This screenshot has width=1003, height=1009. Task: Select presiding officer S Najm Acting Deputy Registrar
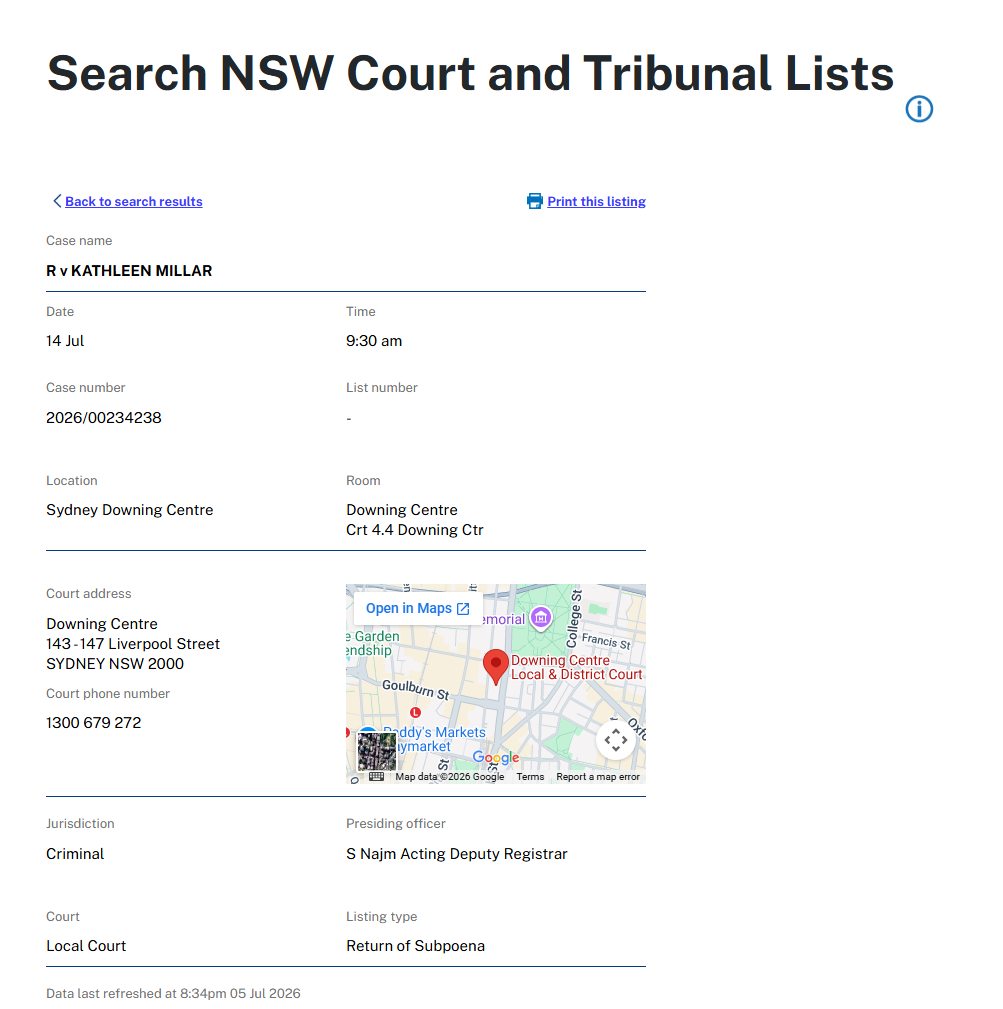pos(457,854)
